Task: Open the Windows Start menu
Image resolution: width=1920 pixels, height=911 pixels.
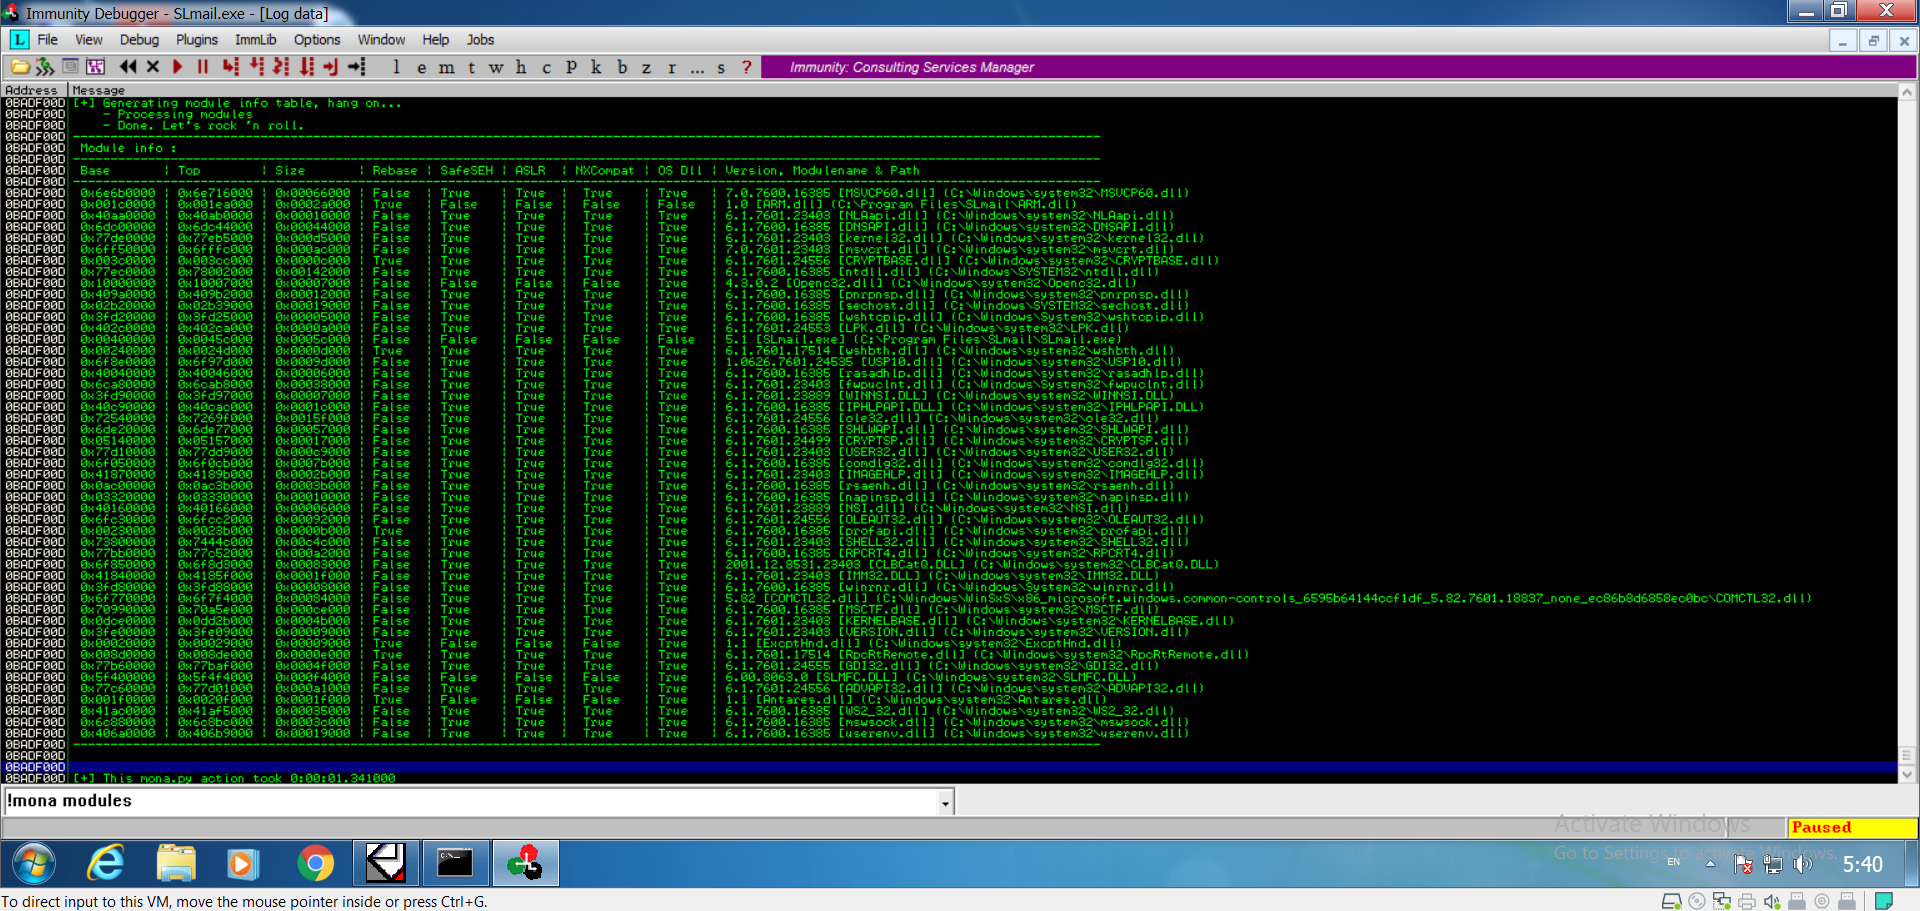Action: coord(34,864)
